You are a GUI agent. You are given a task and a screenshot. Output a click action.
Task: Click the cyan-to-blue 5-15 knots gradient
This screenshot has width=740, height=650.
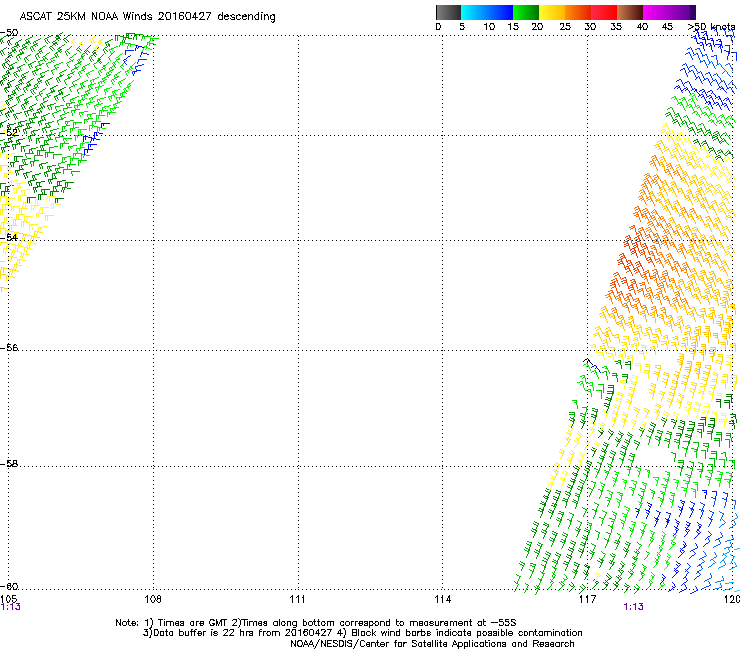click(487, 12)
